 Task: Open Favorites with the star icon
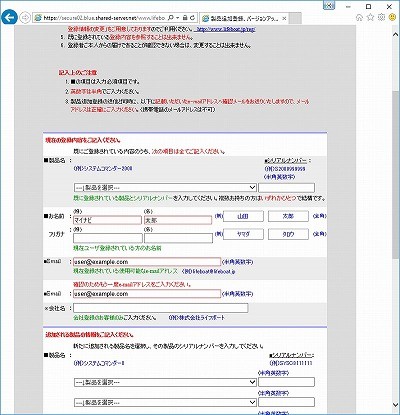tap(370, 17)
